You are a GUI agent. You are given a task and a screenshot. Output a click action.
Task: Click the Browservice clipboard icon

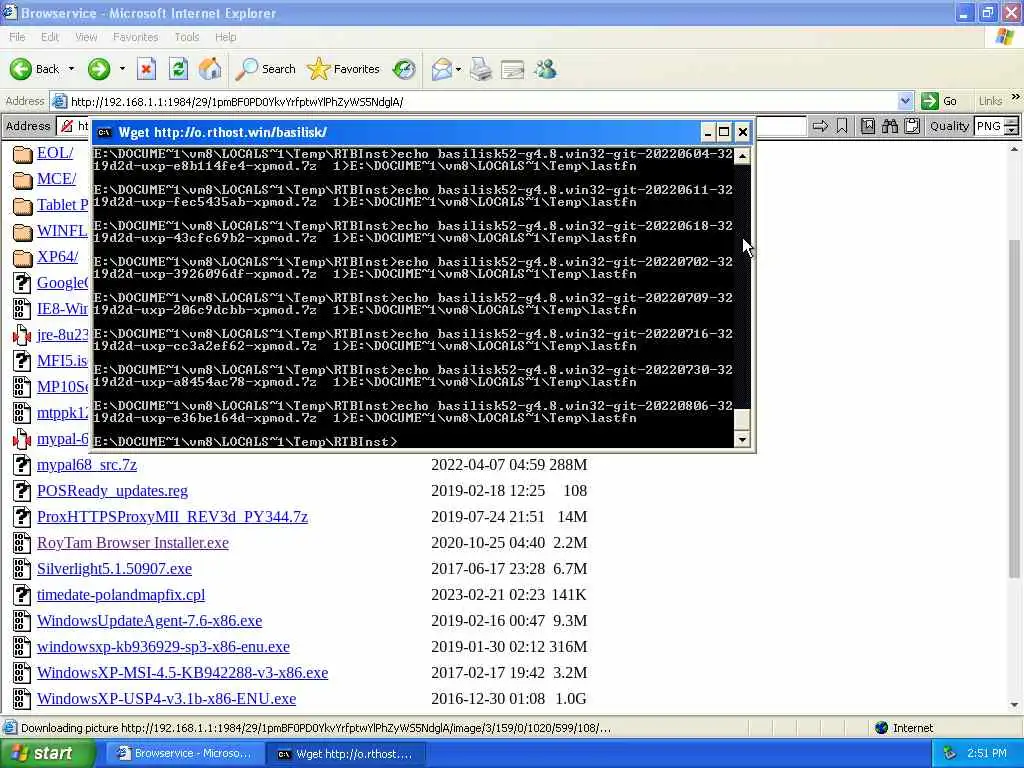[912, 126]
